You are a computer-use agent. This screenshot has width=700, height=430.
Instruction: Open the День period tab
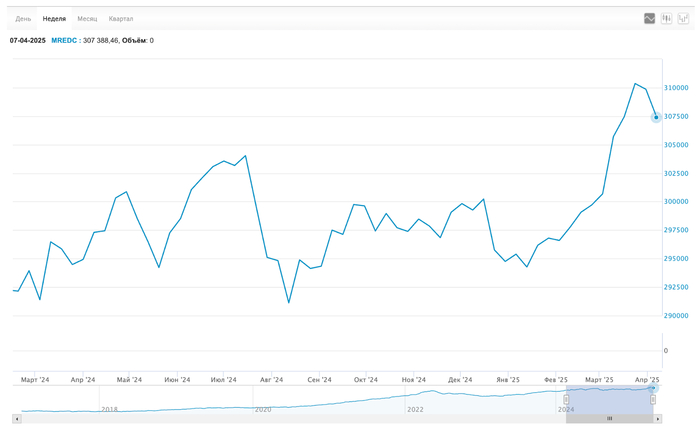[23, 19]
